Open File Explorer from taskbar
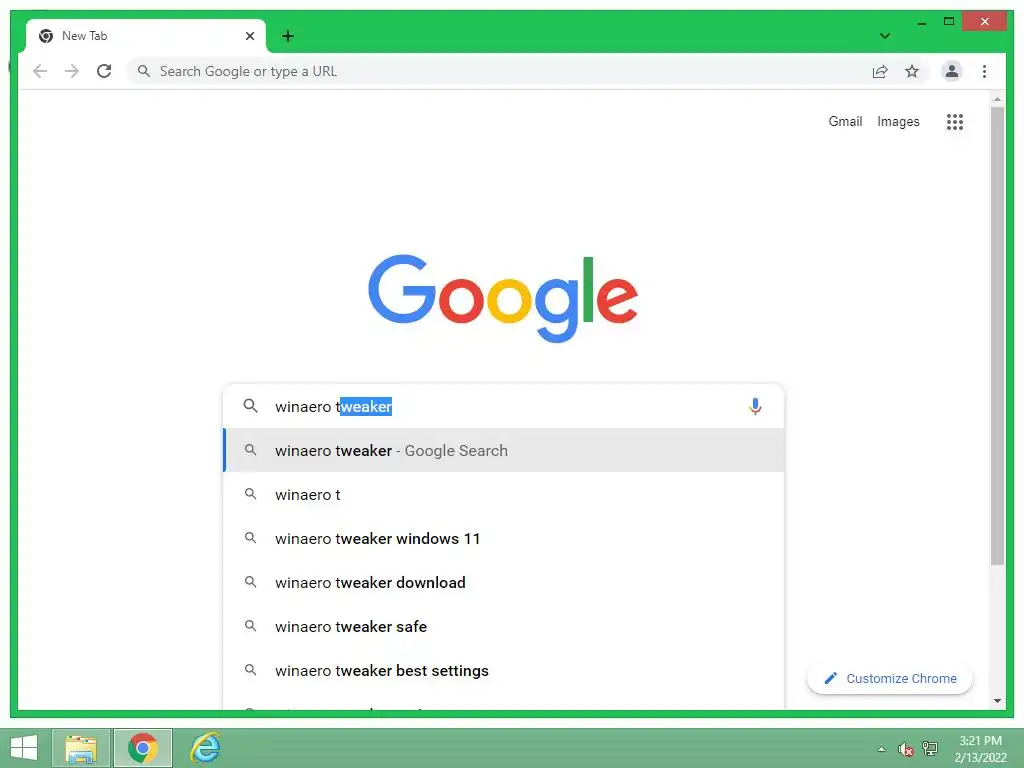Image resolution: width=1024 pixels, height=768 pixels. click(x=81, y=748)
